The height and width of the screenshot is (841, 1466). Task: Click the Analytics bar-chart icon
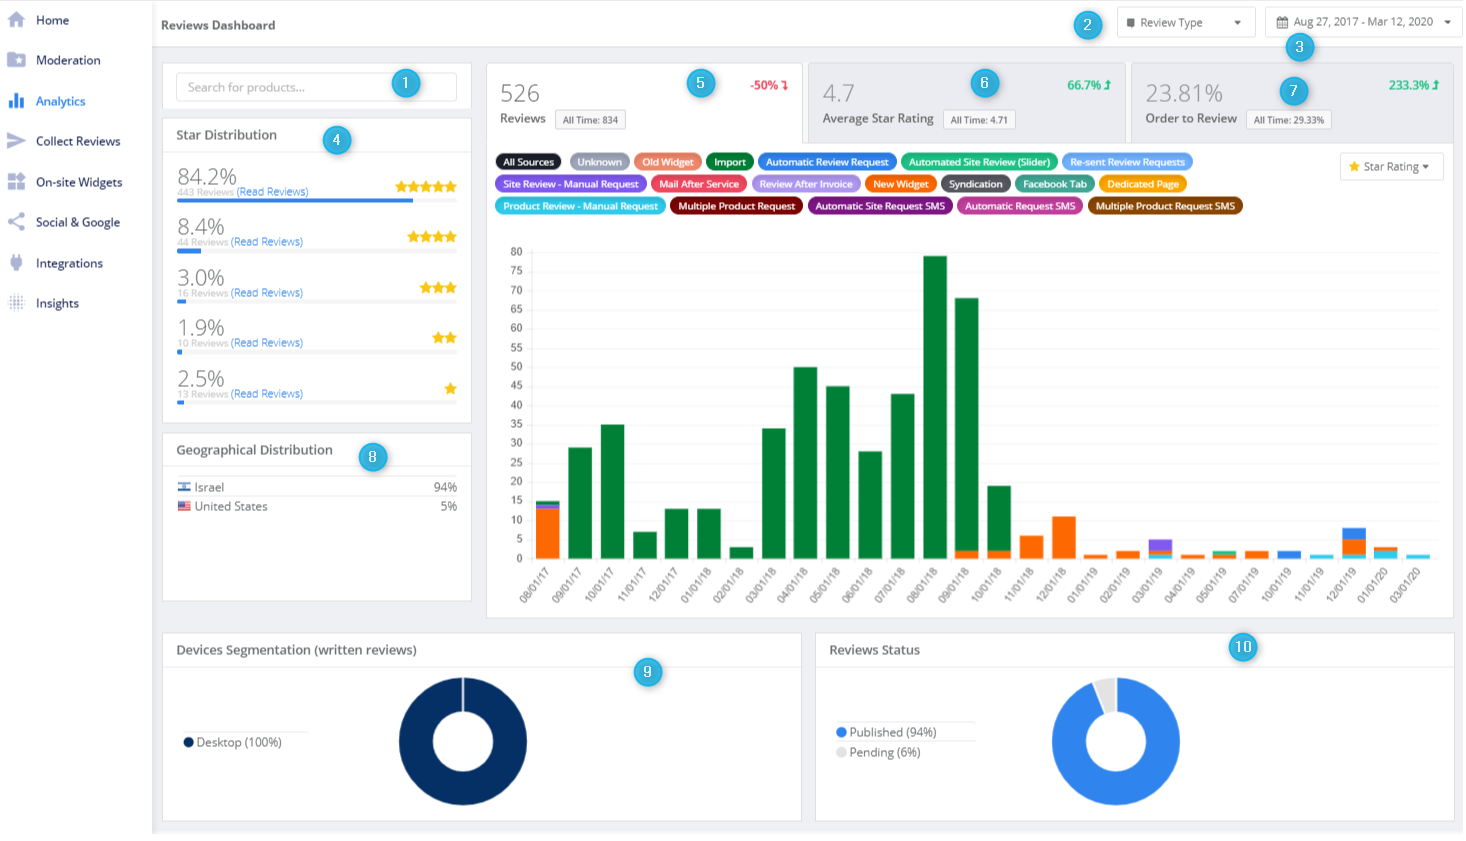(15, 100)
